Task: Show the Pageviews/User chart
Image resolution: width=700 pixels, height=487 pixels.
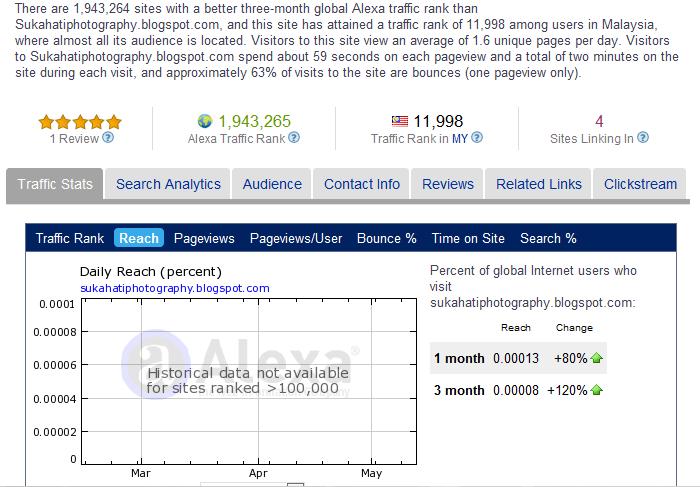Action: [x=296, y=238]
